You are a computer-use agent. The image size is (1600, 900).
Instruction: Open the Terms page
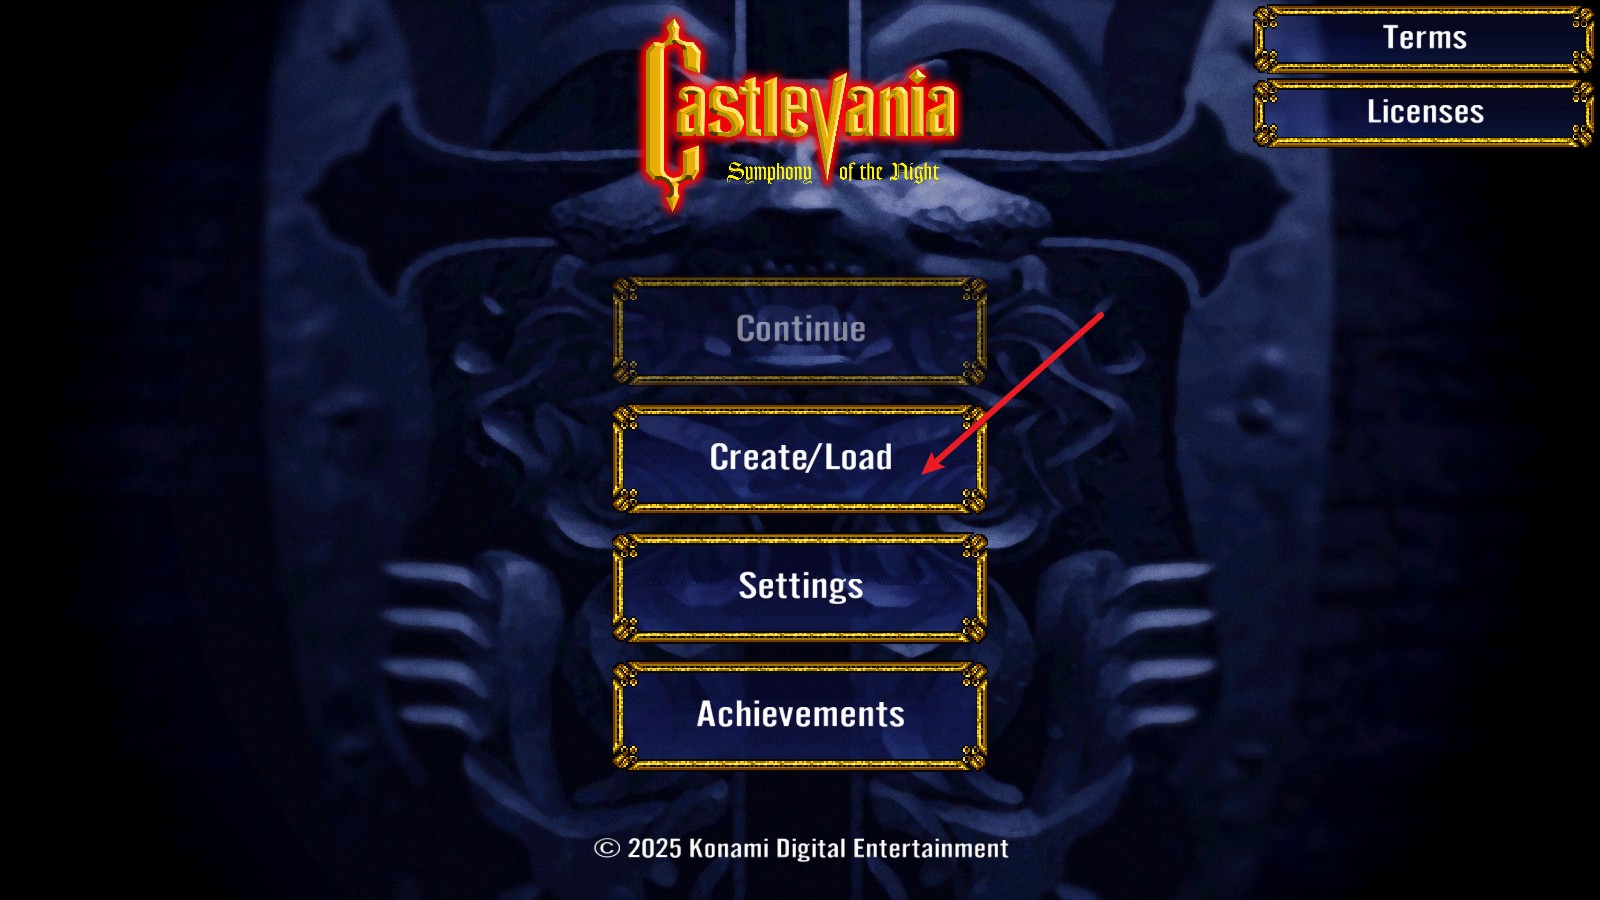tap(1424, 39)
